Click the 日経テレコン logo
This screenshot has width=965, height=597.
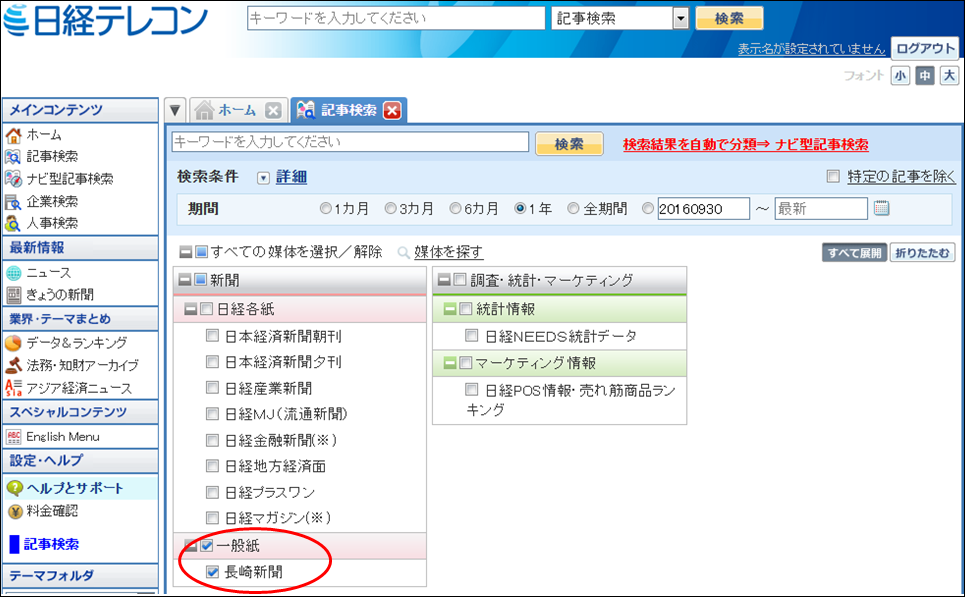pos(106,20)
